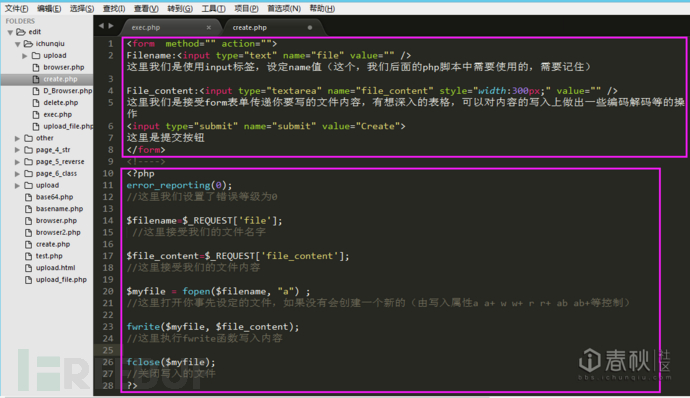Click the FOLDERS sidebar heading
This screenshot has width=690, height=398.
click(20, 21)
